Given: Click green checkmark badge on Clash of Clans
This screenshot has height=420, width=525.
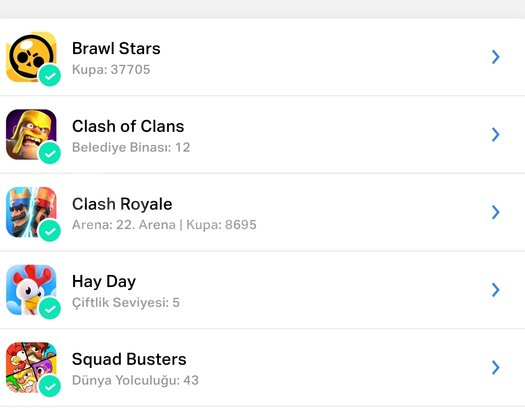Looking at the screenshot, I should (x=50, y=153).
